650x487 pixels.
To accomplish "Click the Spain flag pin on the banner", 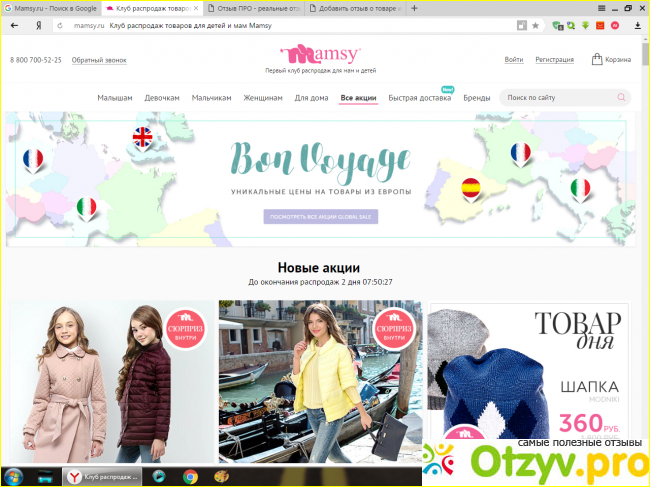I will [471, 187].
